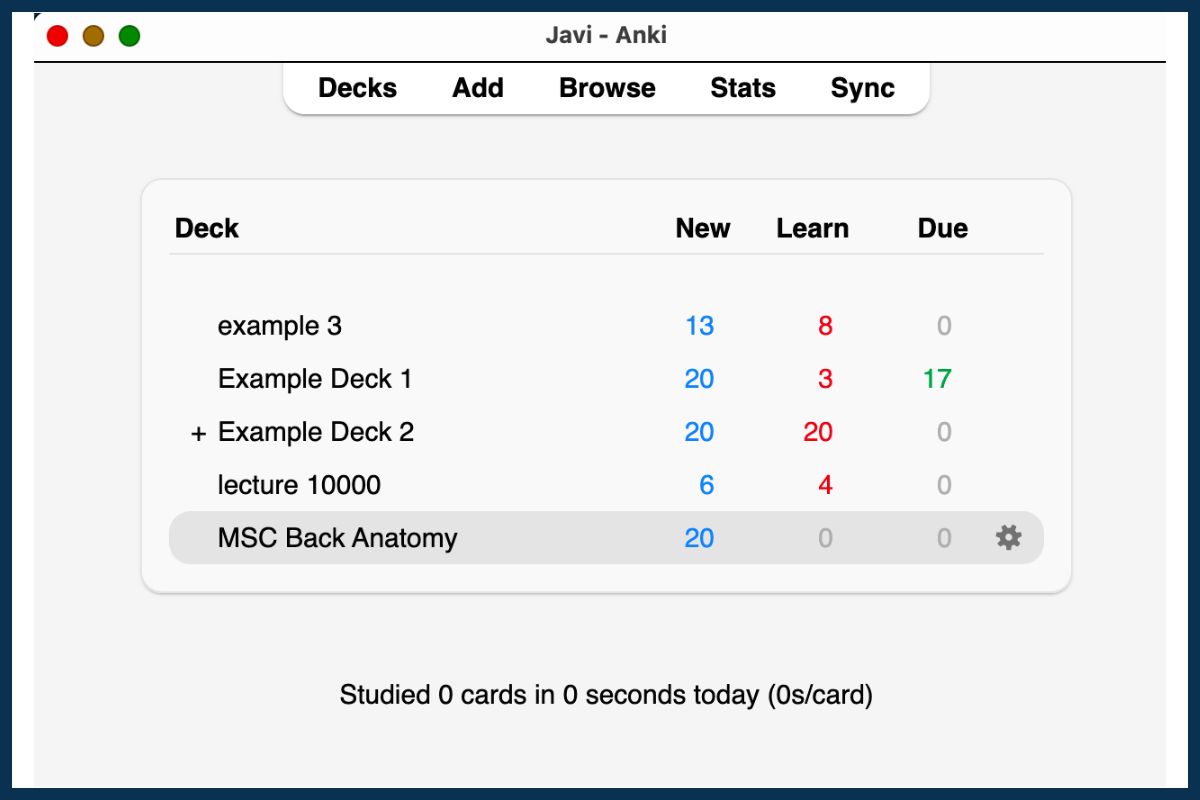
Task: Open options gear for MSC Back Anatomy
Action: point(1008,538)
